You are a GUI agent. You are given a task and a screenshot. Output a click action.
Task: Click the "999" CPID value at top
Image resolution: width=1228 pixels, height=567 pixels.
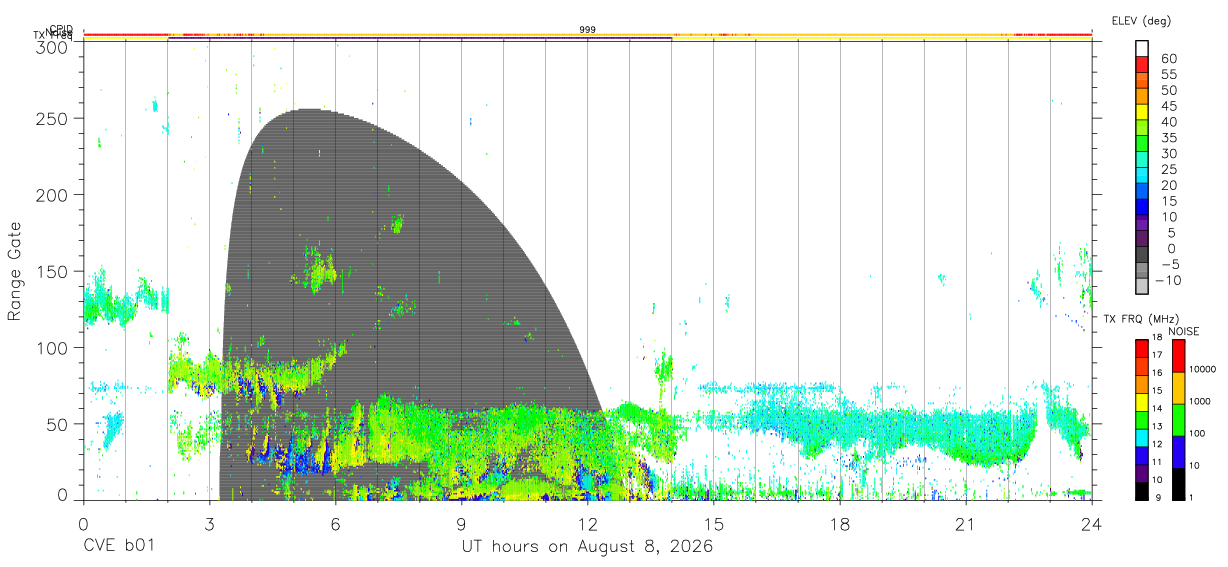point(587,30)
